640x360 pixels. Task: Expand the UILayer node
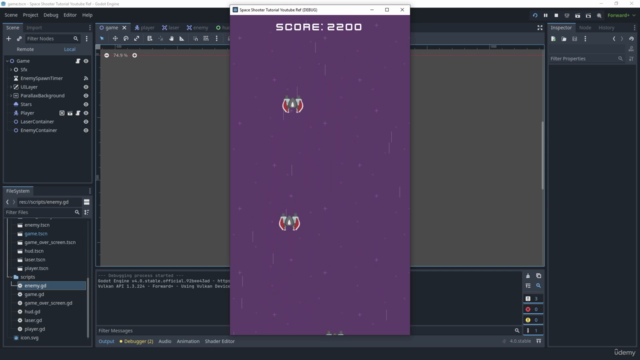[x=11, y=87]
